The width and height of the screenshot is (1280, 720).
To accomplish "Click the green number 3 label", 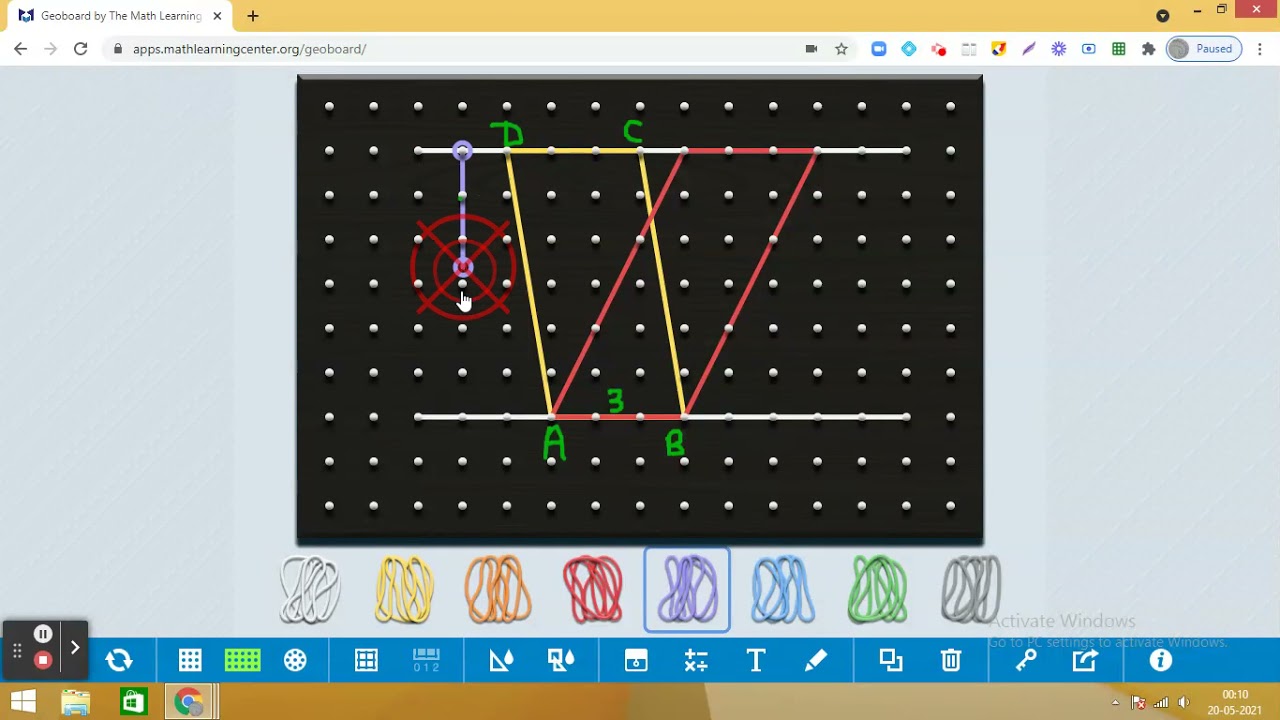I will pos(615,402).
